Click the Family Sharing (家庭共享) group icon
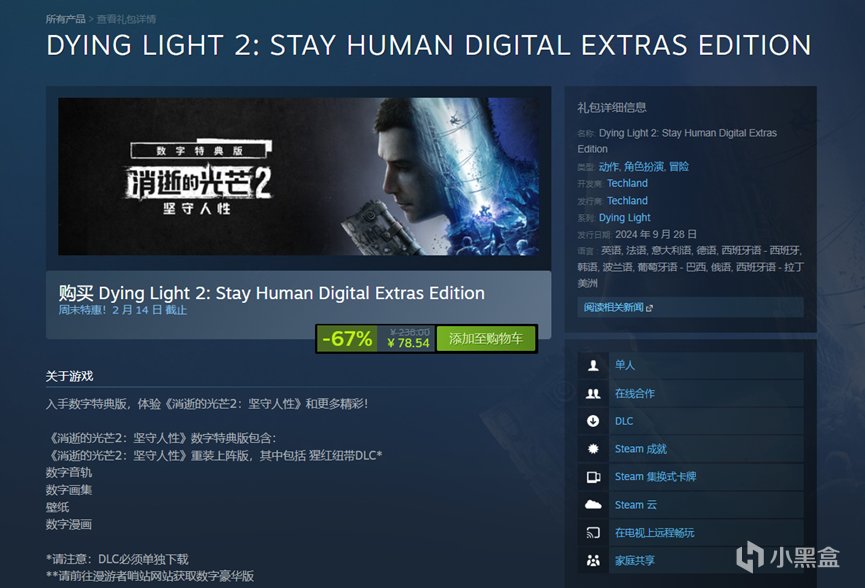This screenshot has height=588, width=865. [593, 560]
